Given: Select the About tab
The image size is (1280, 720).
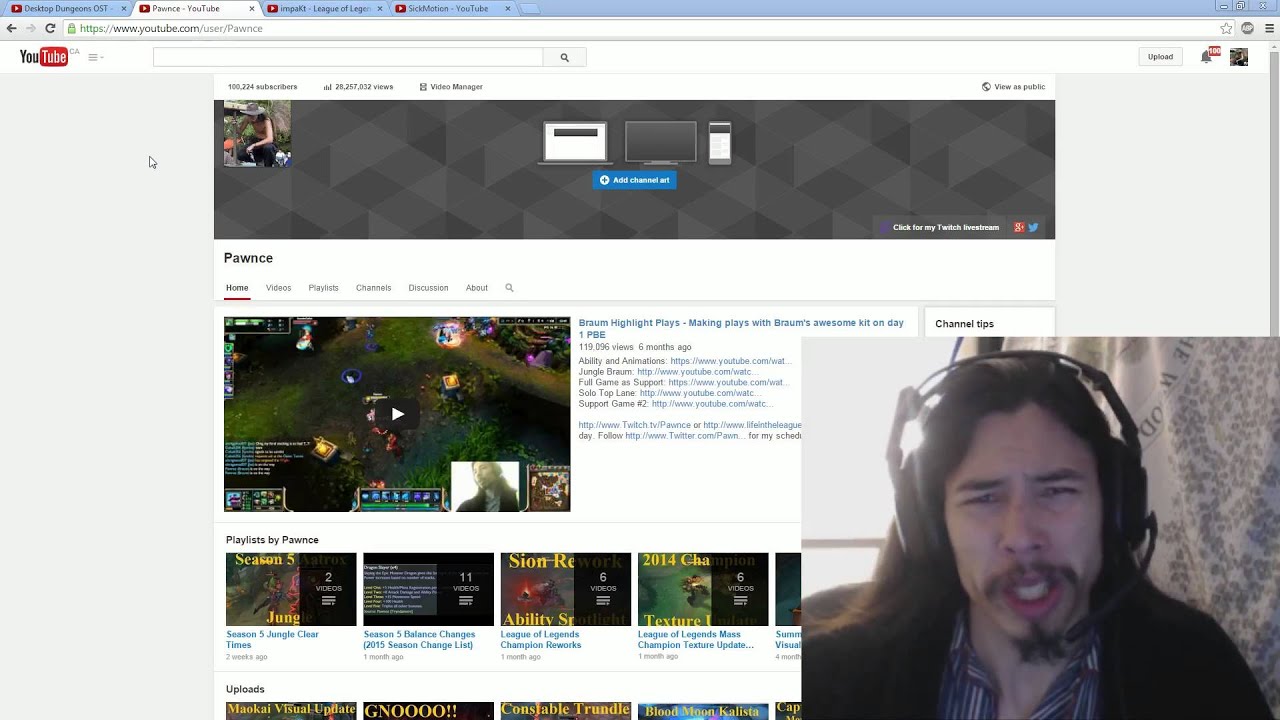Looking at the screenshot, I should [477, 288].
